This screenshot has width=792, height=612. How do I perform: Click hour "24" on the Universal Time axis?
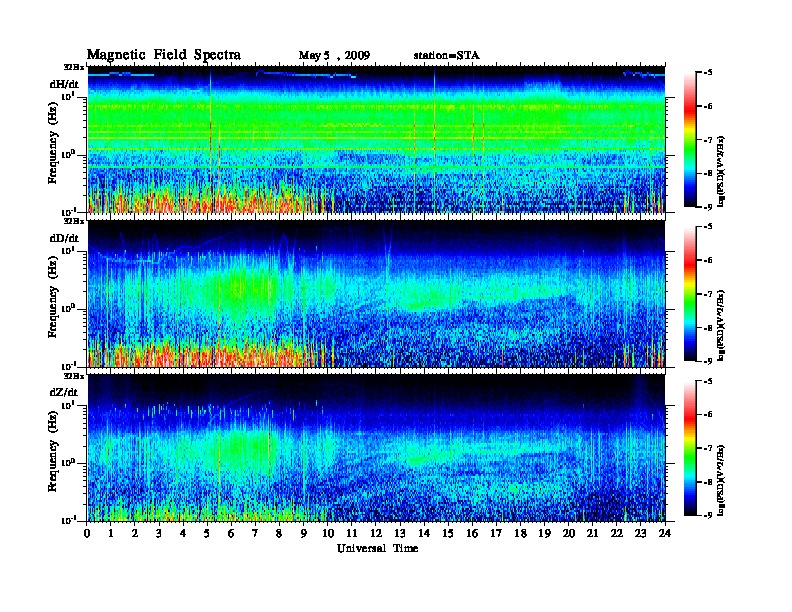pyautogui.click(x=665, y=534)
